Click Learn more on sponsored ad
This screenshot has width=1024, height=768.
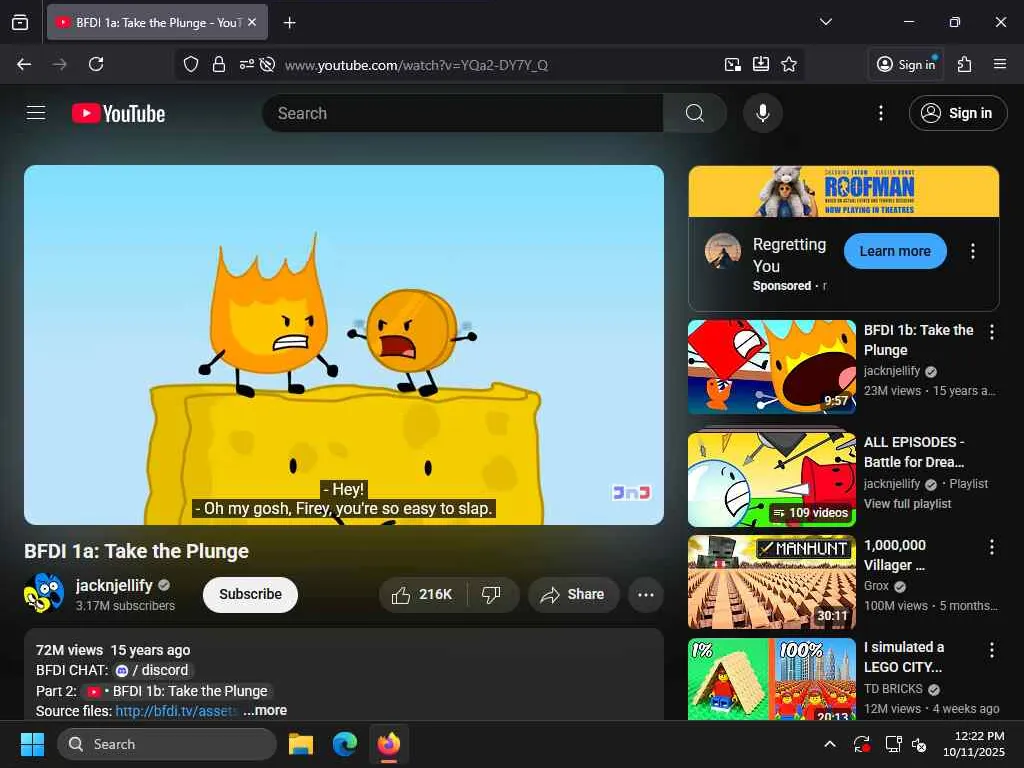(895, 251)
